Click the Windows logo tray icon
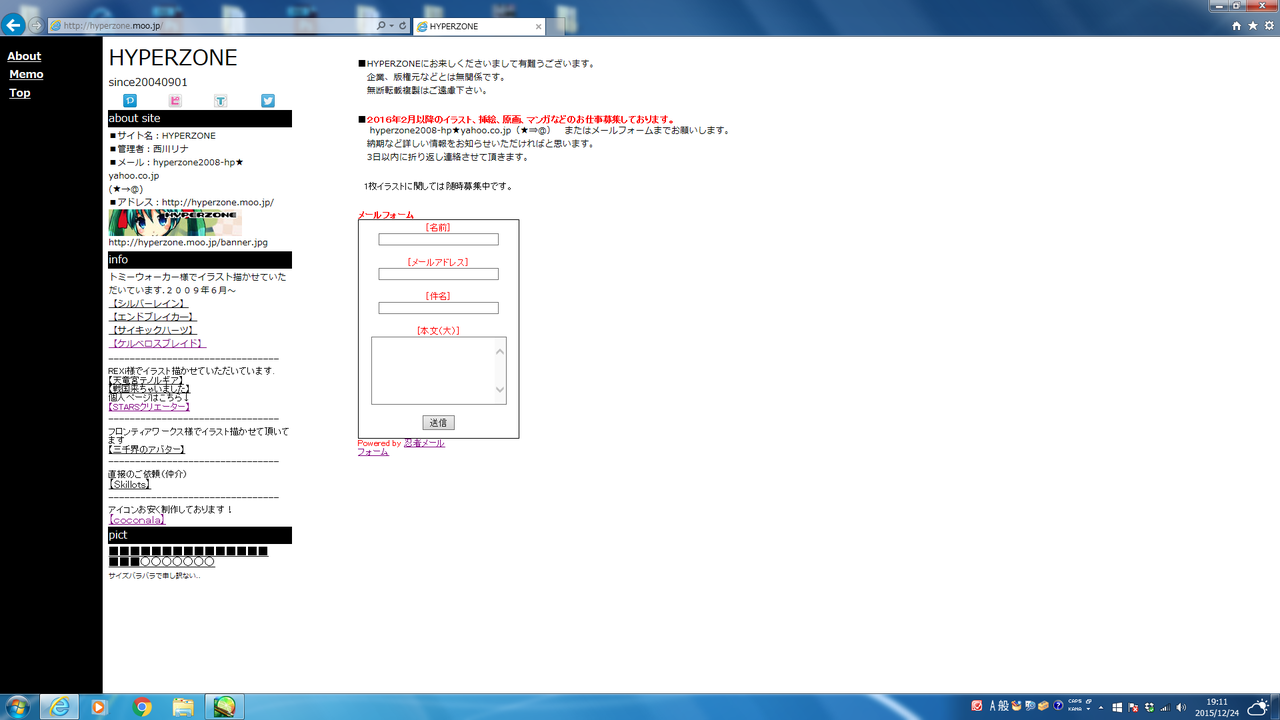This screenshot has width=1280, height=720. pyautogui.click(x=1118, y=707)
